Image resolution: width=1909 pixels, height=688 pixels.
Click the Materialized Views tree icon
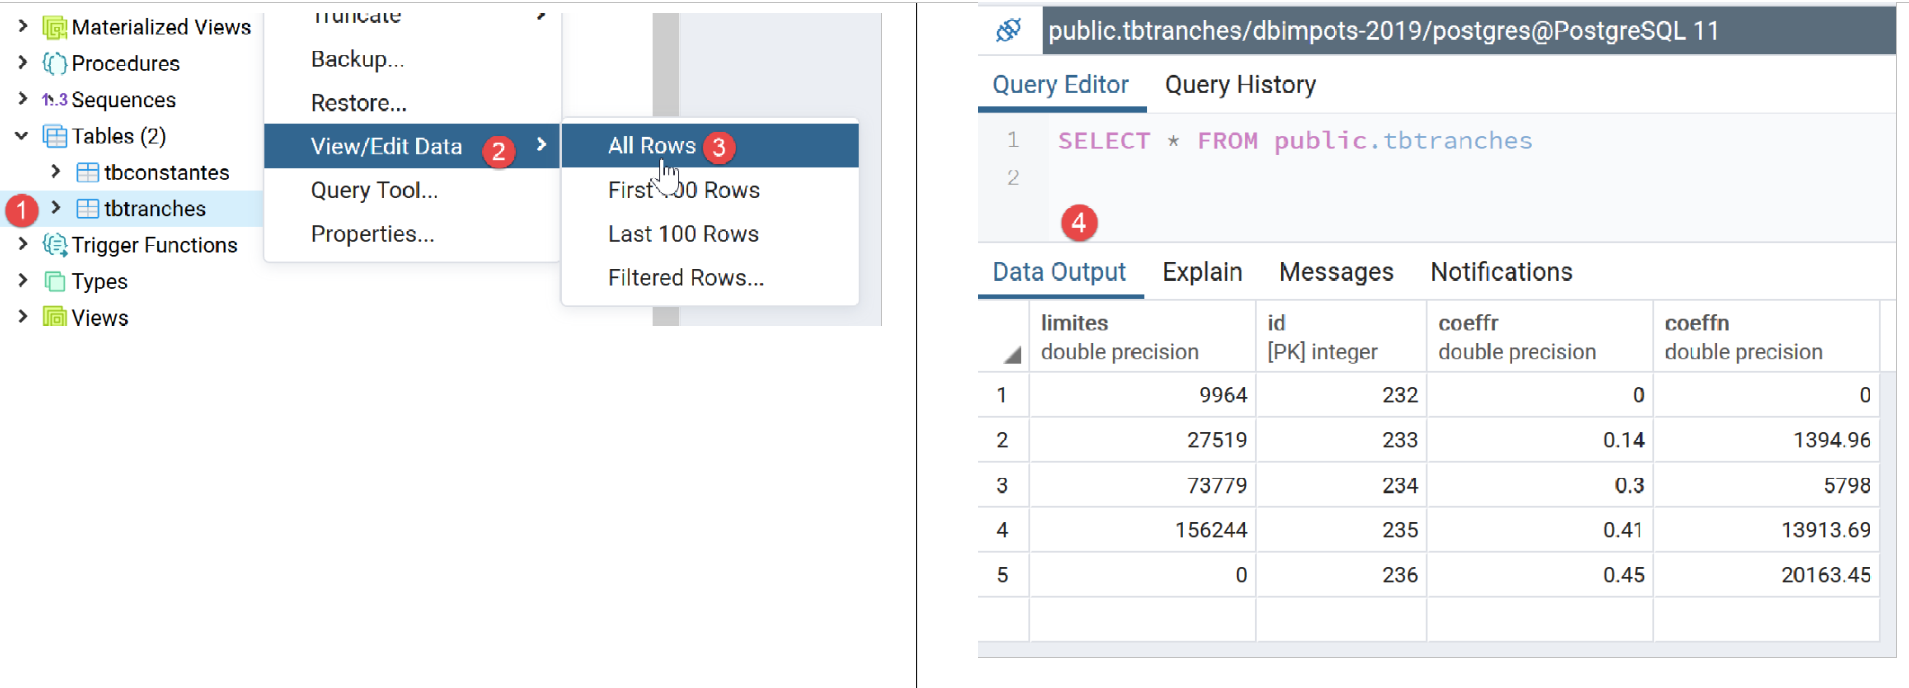(55, 28)
